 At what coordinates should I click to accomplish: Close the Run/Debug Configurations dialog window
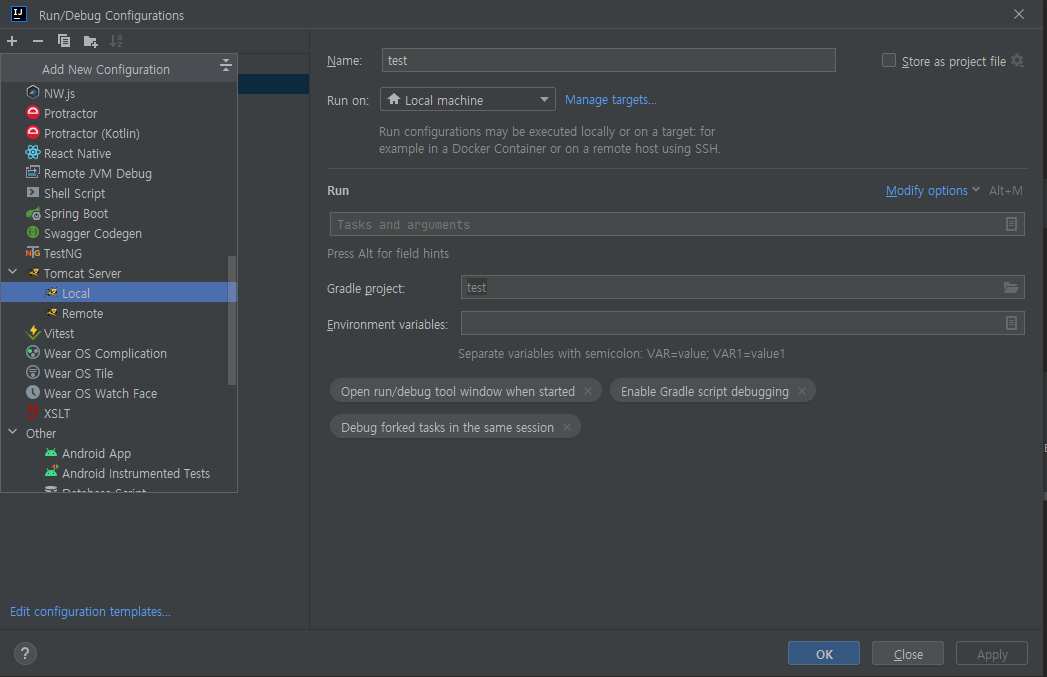coord(1018,14)
